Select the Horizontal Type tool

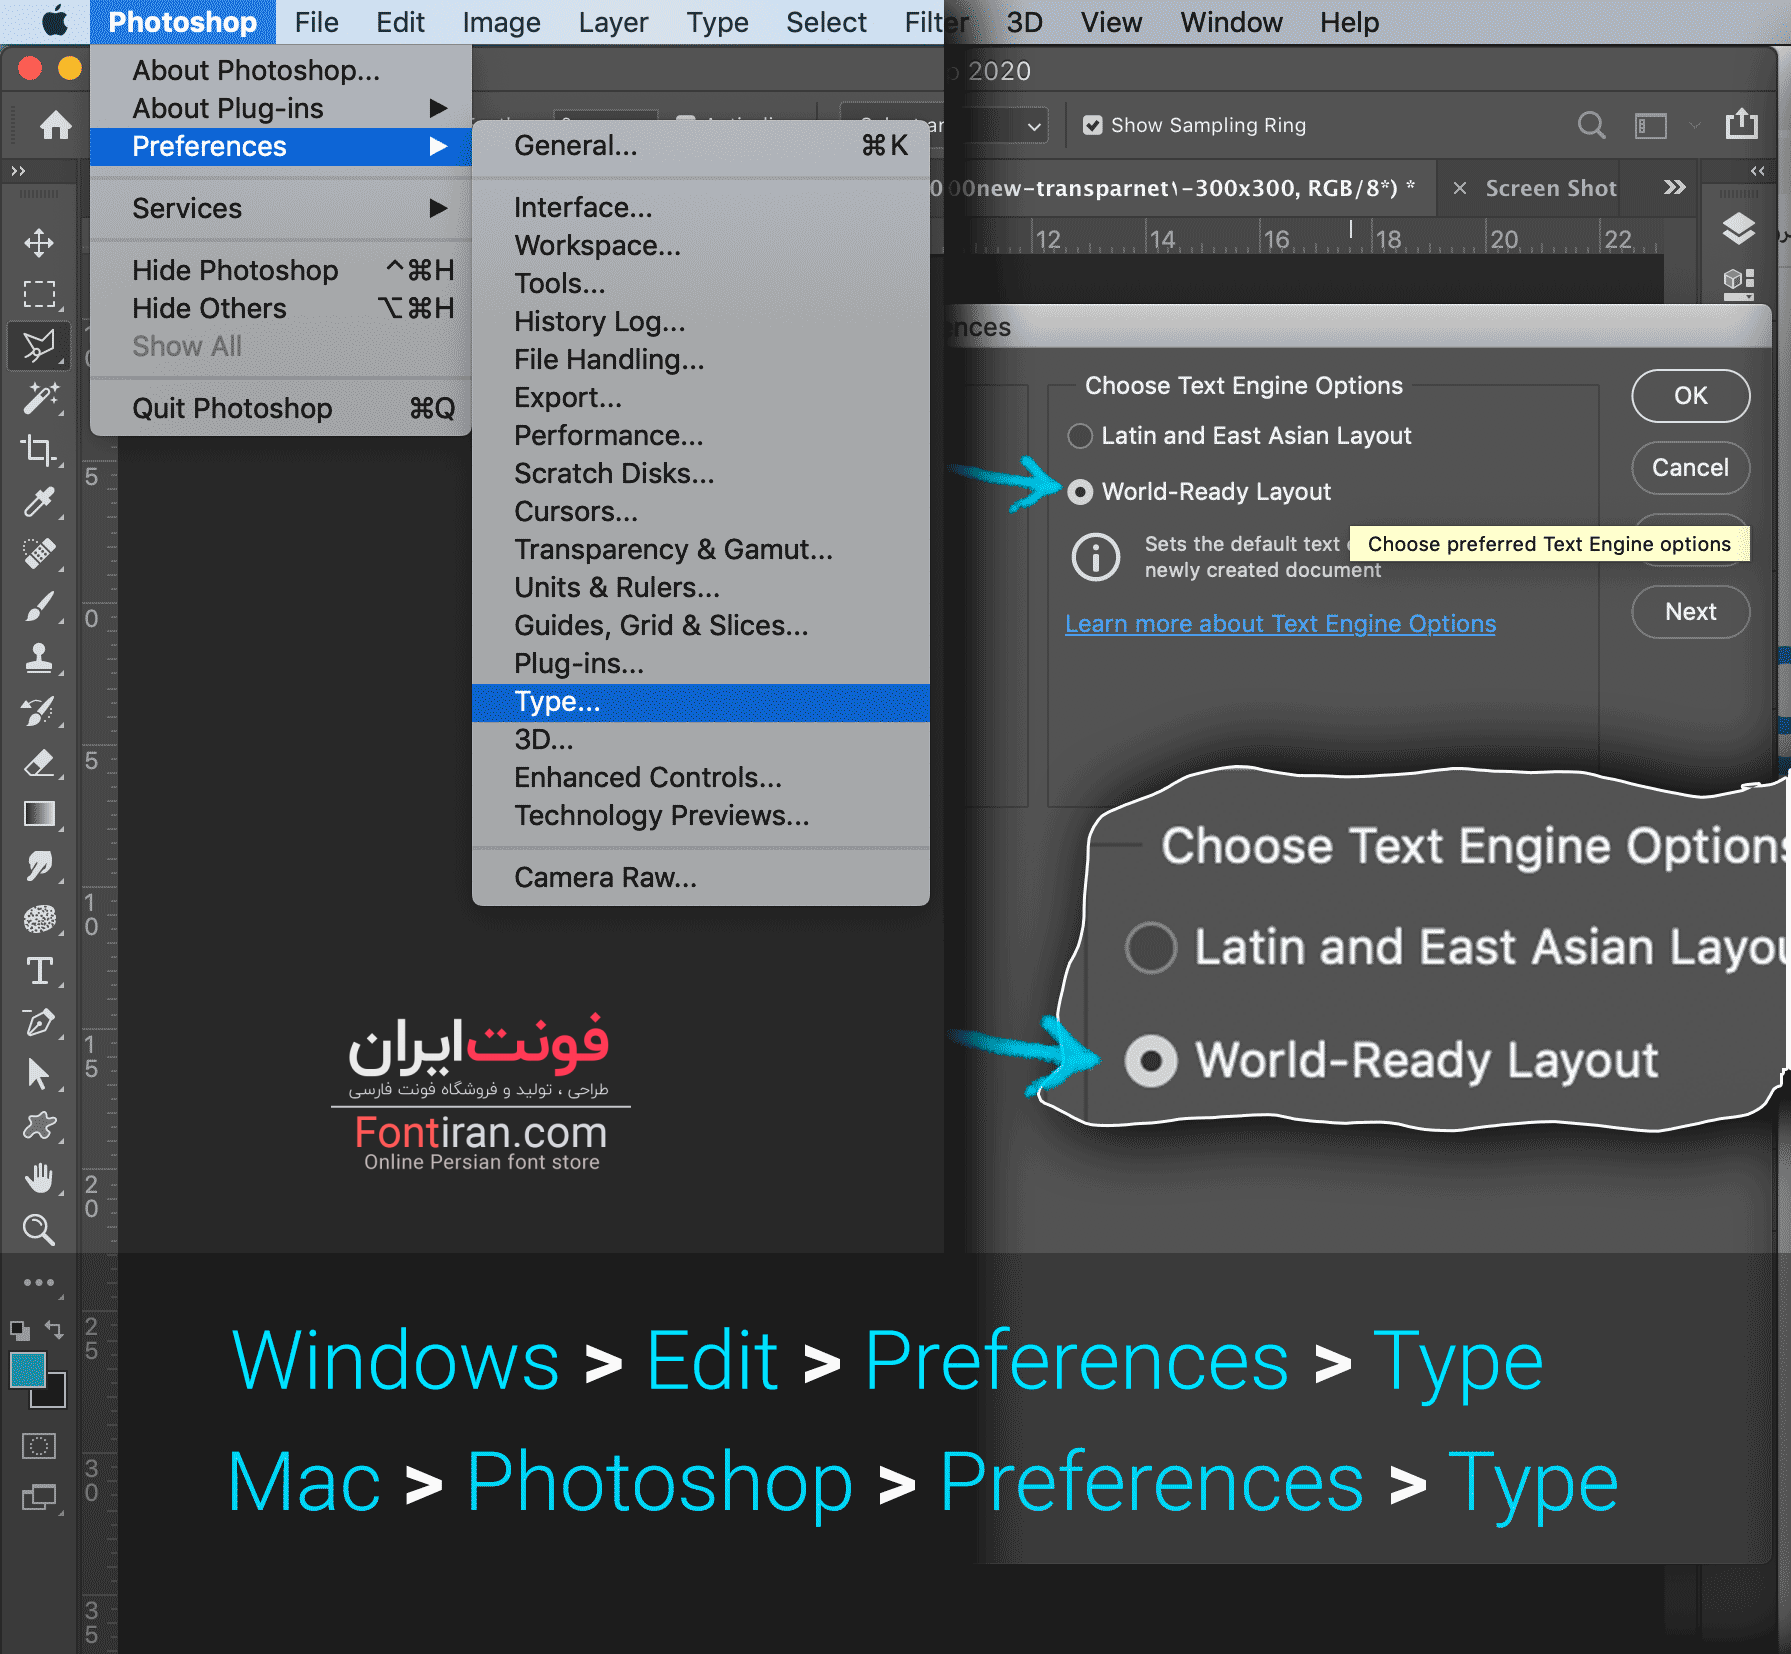[x=39, y=970]
